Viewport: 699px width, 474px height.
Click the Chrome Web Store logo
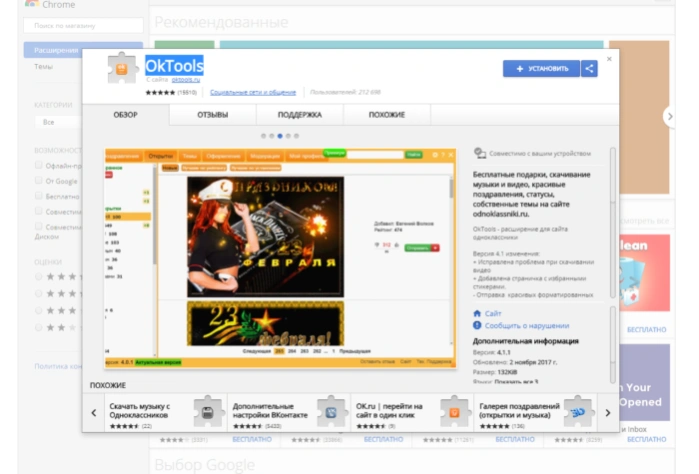pos(32,4)
